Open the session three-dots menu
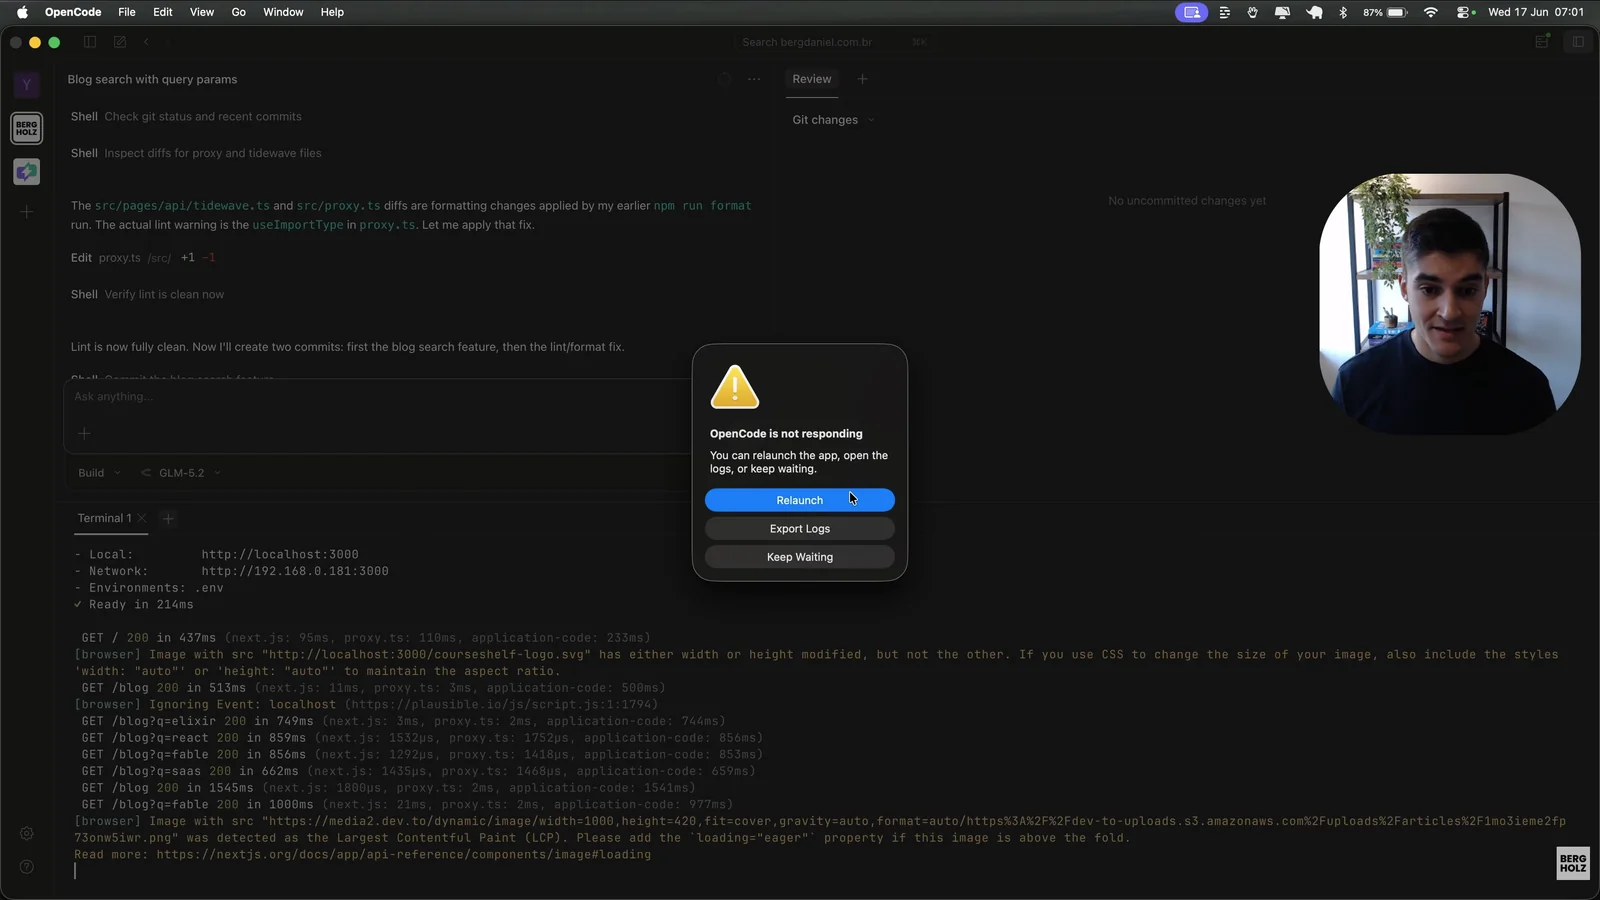The height and width of the screenshot is (900, 1600). coord(754,79)
